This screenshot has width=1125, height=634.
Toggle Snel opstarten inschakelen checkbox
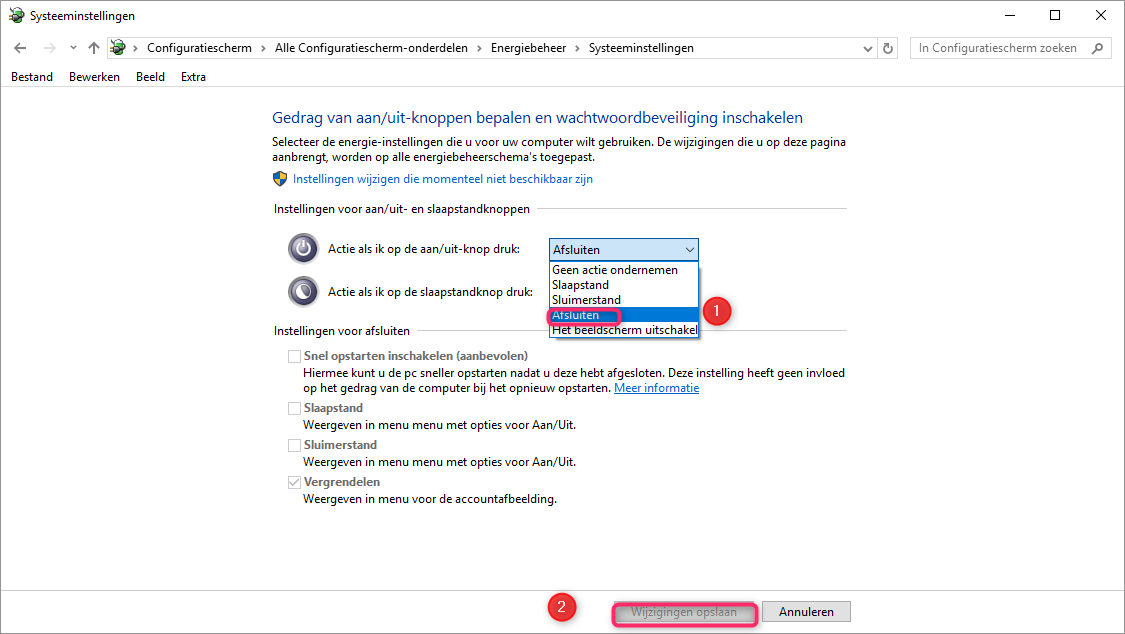(294, 356)
